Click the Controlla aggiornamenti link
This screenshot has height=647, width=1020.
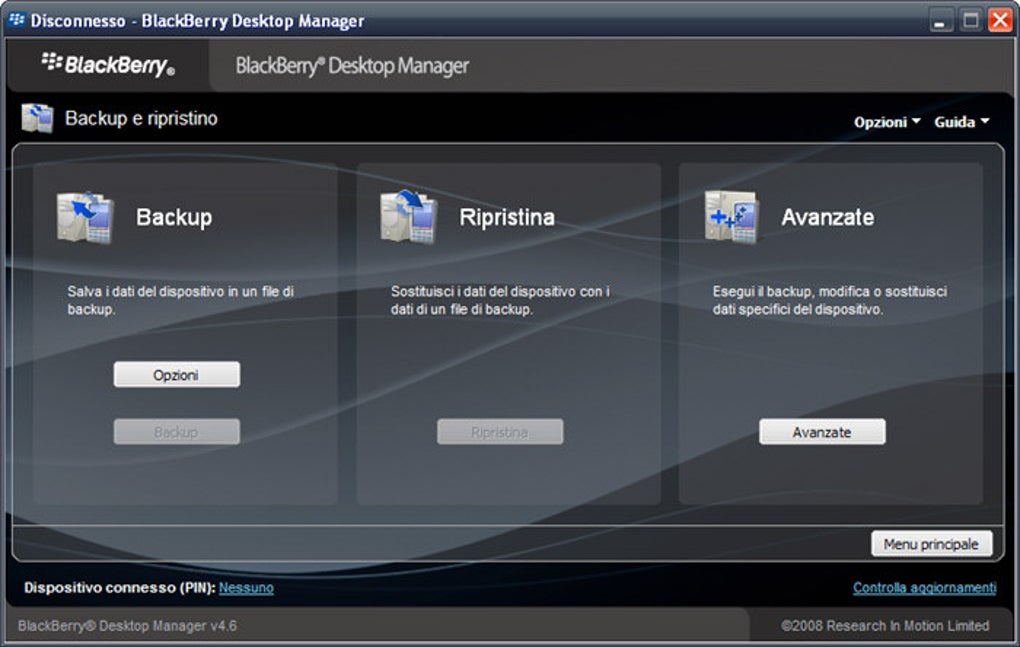point(924,588)
